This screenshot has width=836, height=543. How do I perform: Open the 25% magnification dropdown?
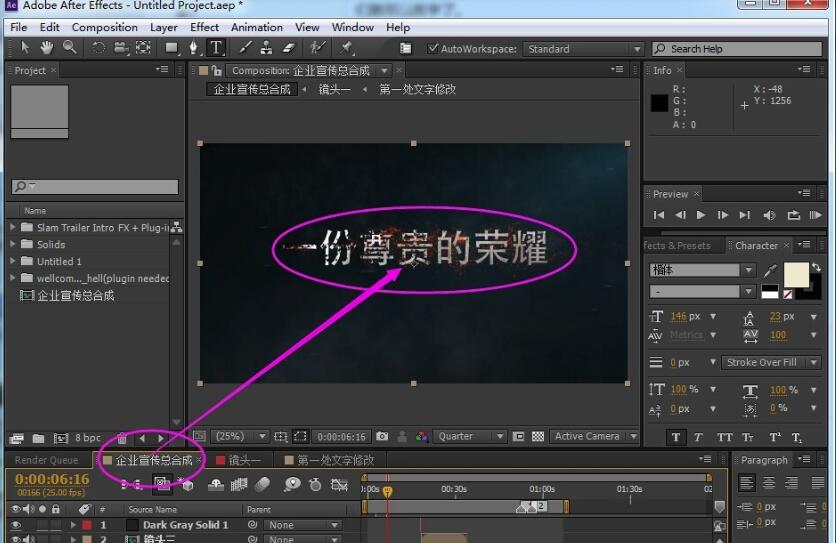pos(240,436)
